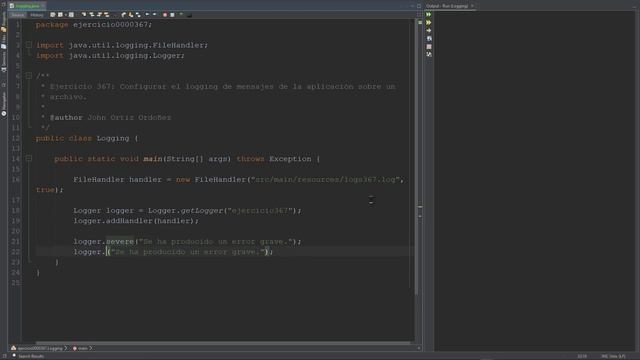The image size is (640, 360).
Task: Open the Services side panel tab
Action: (x=4, y=62)
